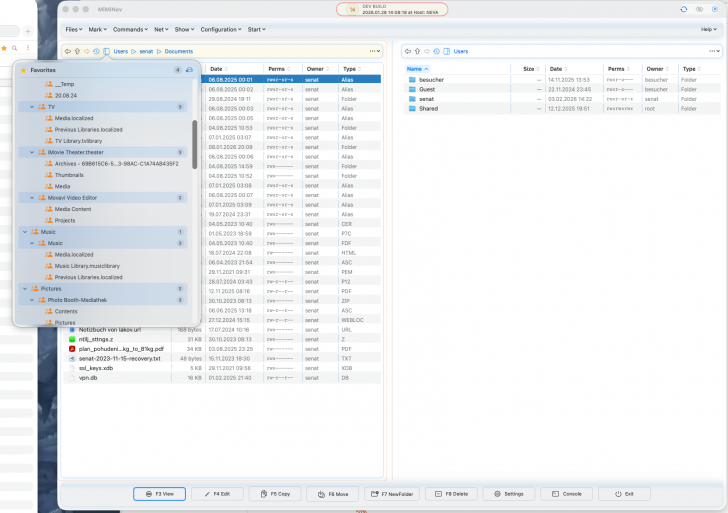Click the ntllj_sttngs.z green file icon
This screenshot has height=513, width=728.
coord(72,339)
